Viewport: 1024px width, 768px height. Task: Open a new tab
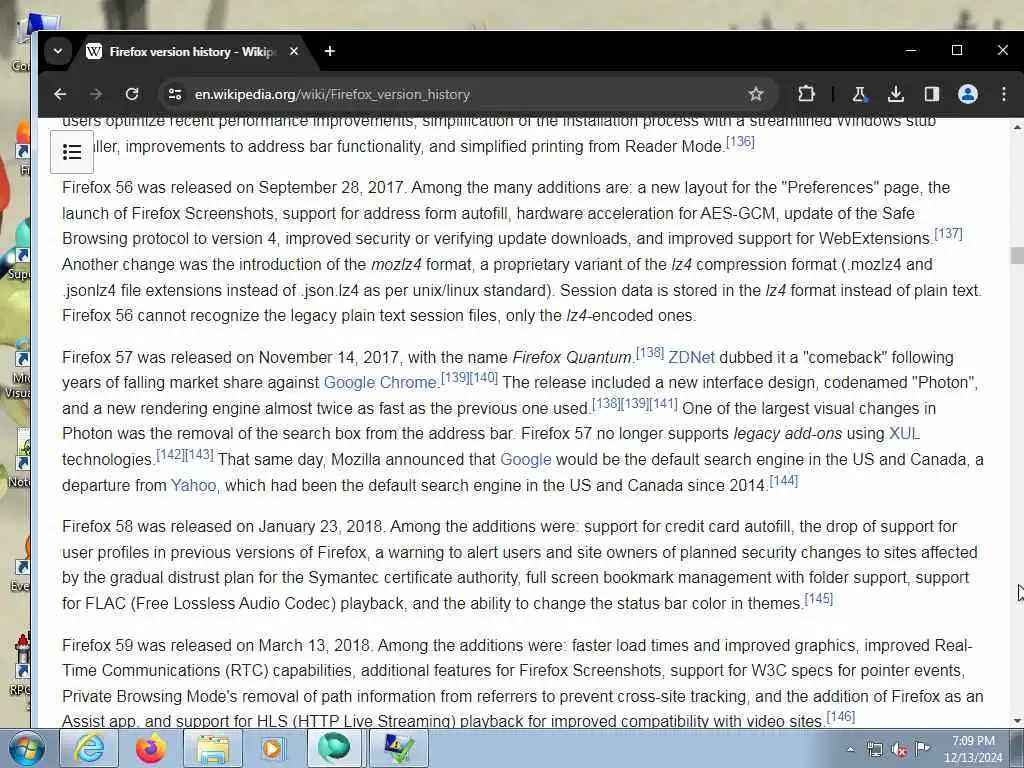pyautogui.click(x=330, y=51)
